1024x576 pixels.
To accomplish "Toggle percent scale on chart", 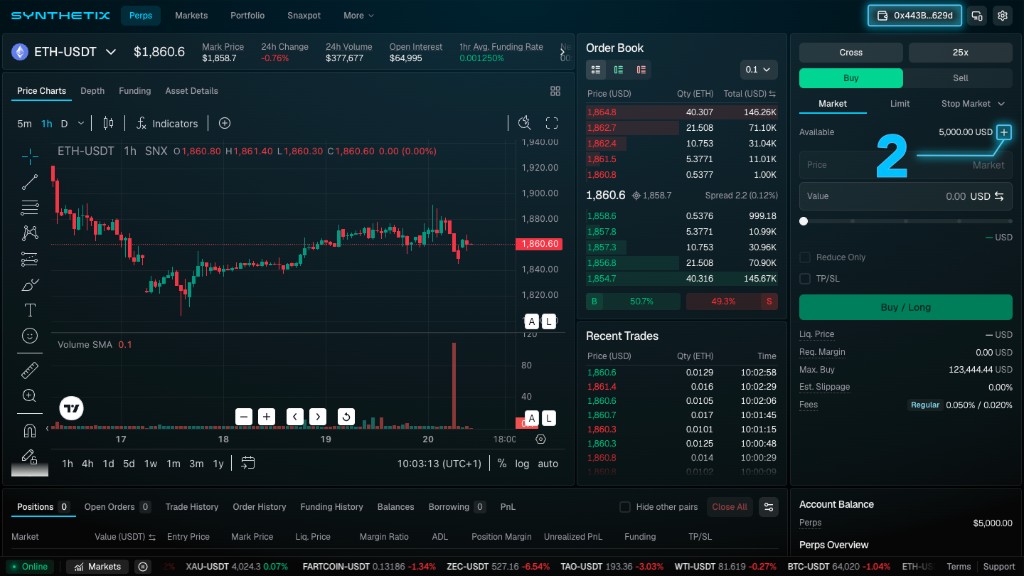I will pos(502,463).
